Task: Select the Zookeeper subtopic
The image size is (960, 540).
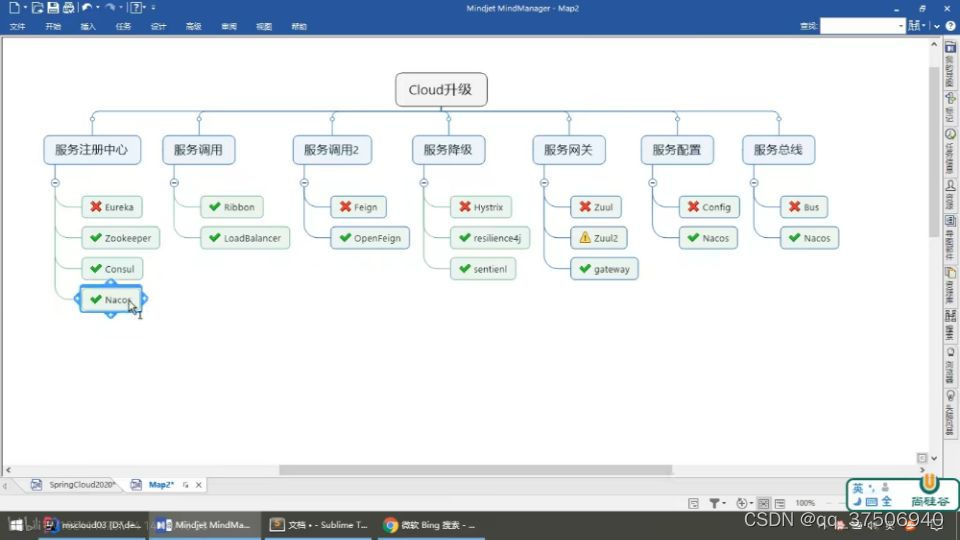Action: [x=121, y=238]
